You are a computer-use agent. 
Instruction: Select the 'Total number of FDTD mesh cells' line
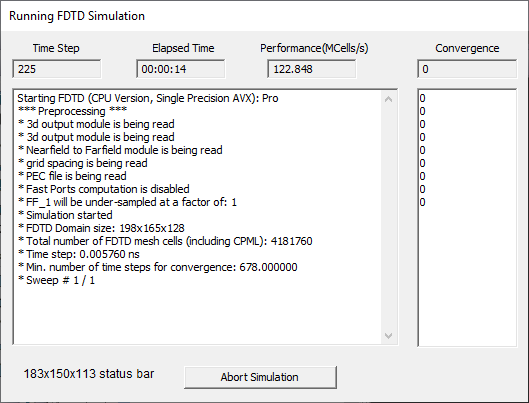pos(165,241)
